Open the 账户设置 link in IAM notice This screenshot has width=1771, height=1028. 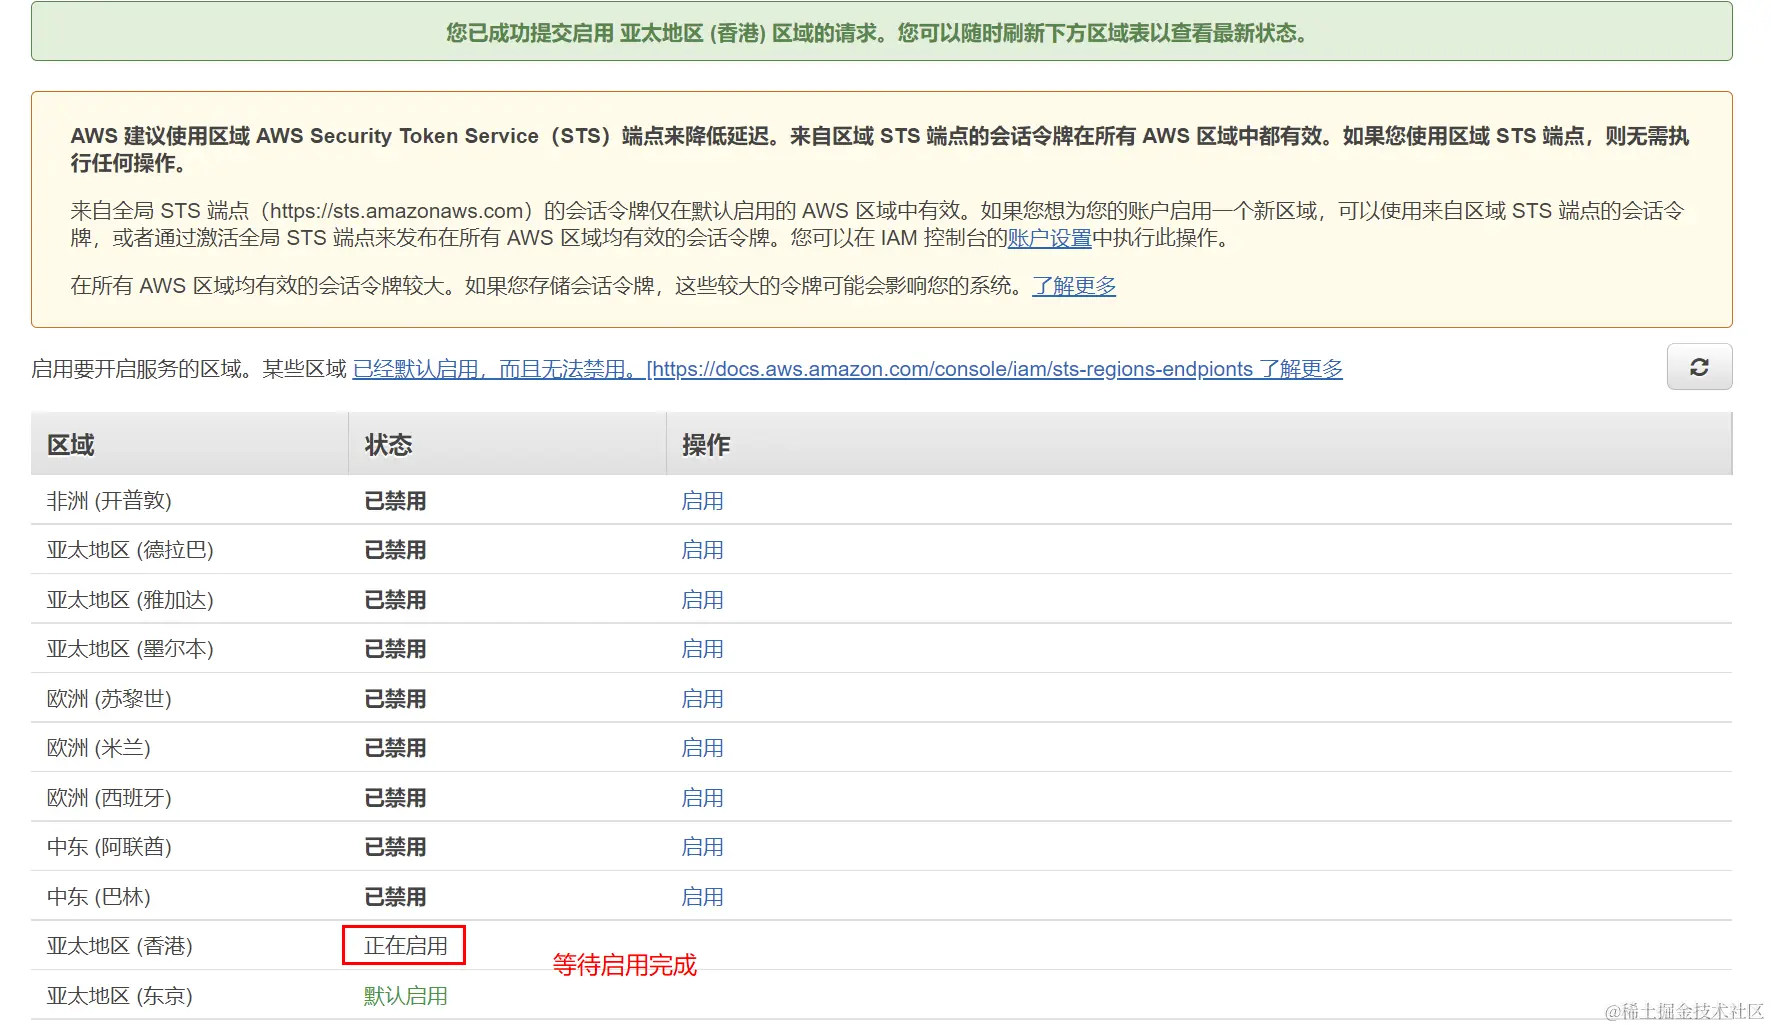pos(1049,238)
